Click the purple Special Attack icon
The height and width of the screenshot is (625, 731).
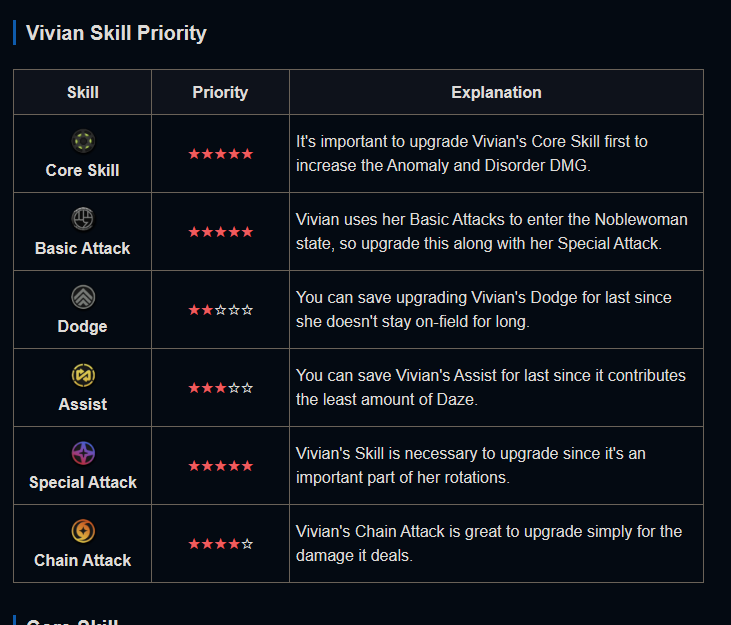coord(83,453)
